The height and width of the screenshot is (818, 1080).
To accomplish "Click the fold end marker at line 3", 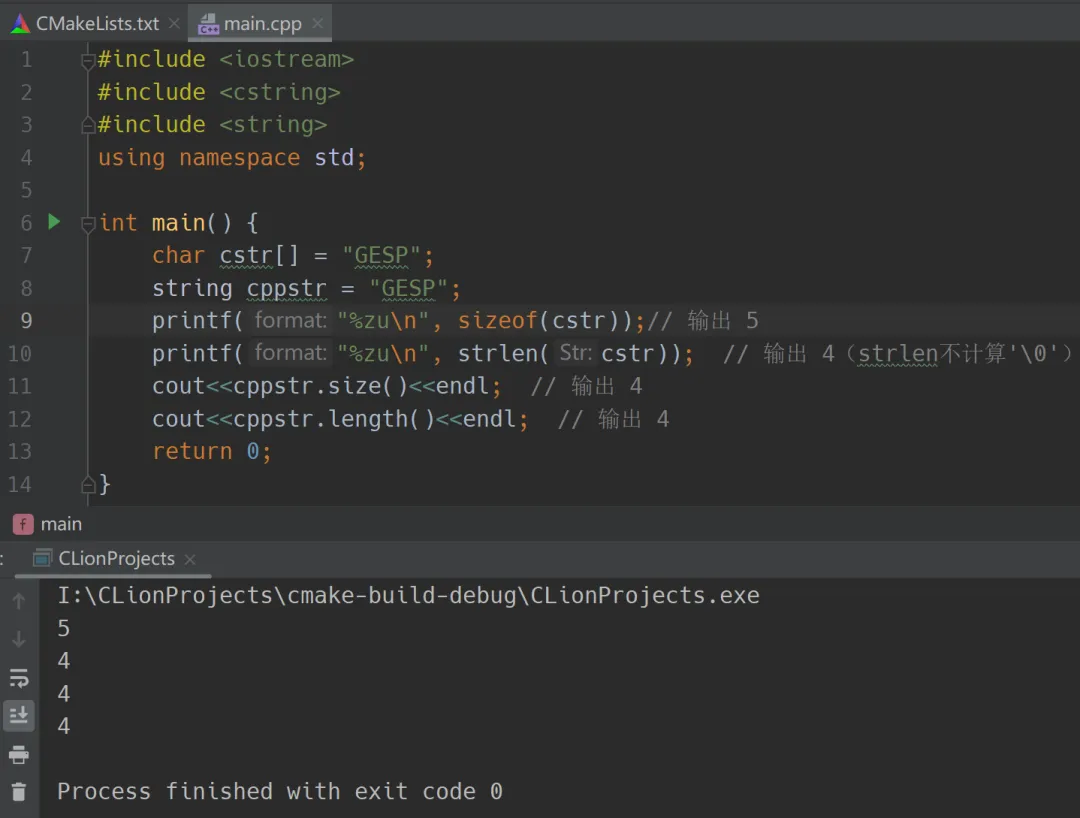I will point(87,125).
